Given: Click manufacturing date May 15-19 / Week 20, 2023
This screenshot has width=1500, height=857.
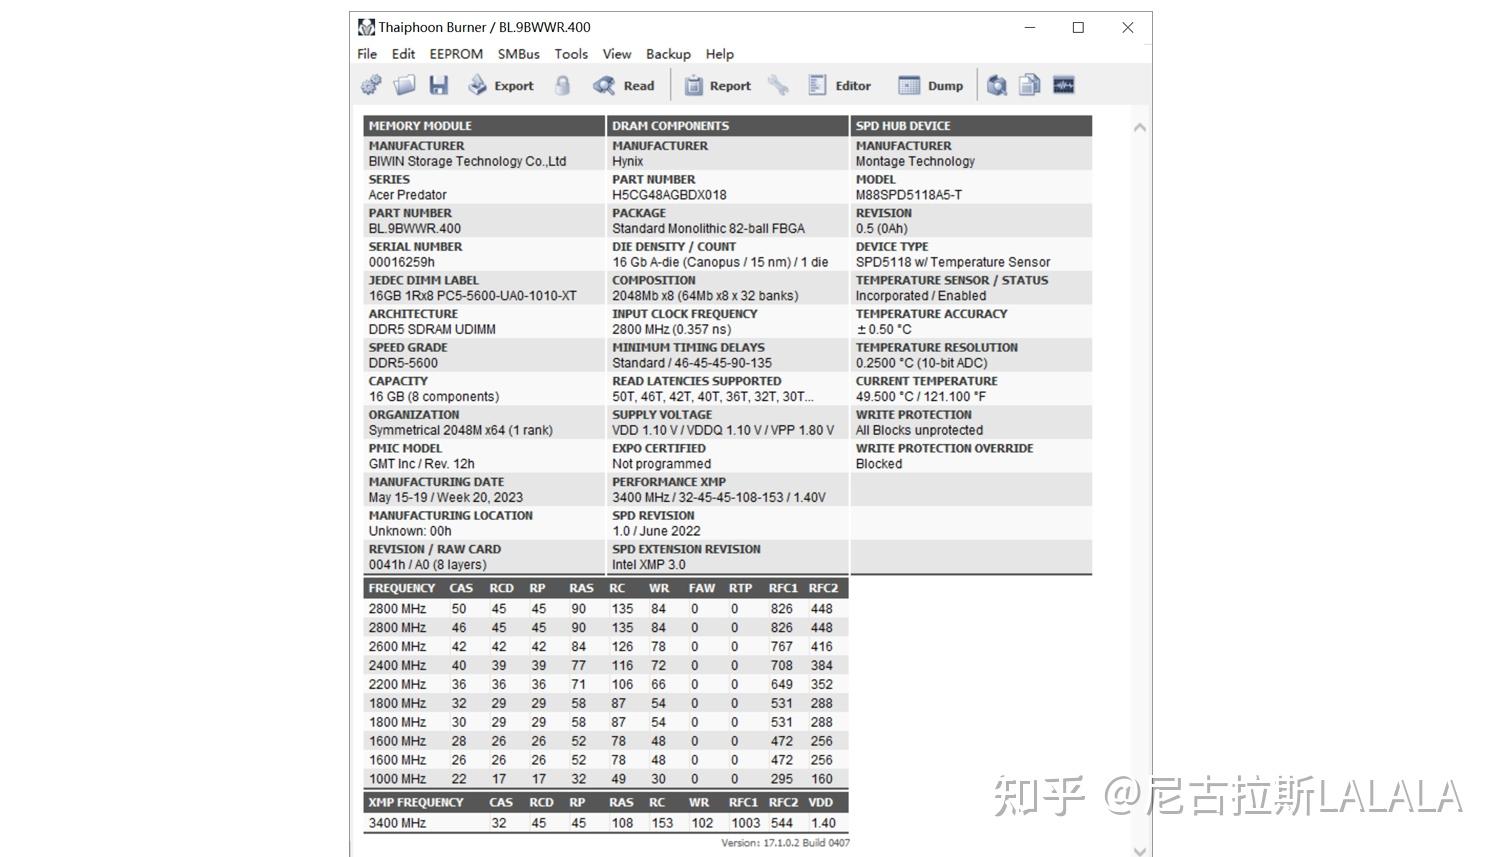Looking at the screenshot, I should (x=445, y=497).
